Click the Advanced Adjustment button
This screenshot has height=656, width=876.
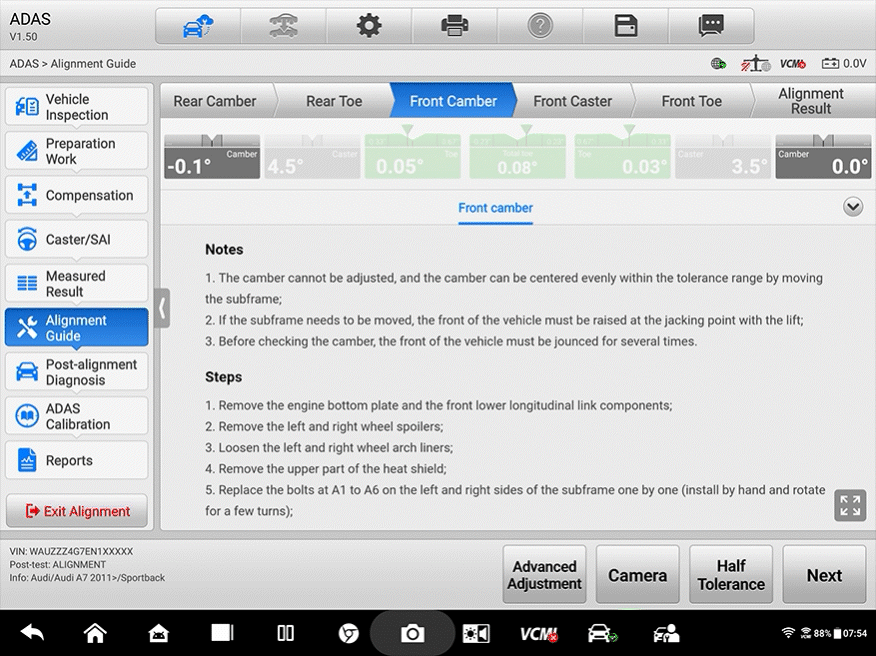click(544, 575)
